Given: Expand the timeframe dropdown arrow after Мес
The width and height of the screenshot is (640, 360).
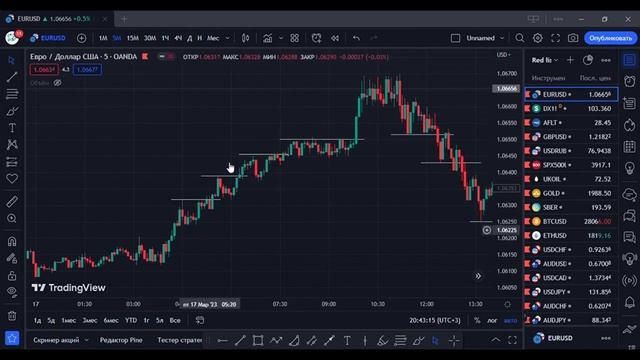Looking at the screenshot, I should [228, 38].
